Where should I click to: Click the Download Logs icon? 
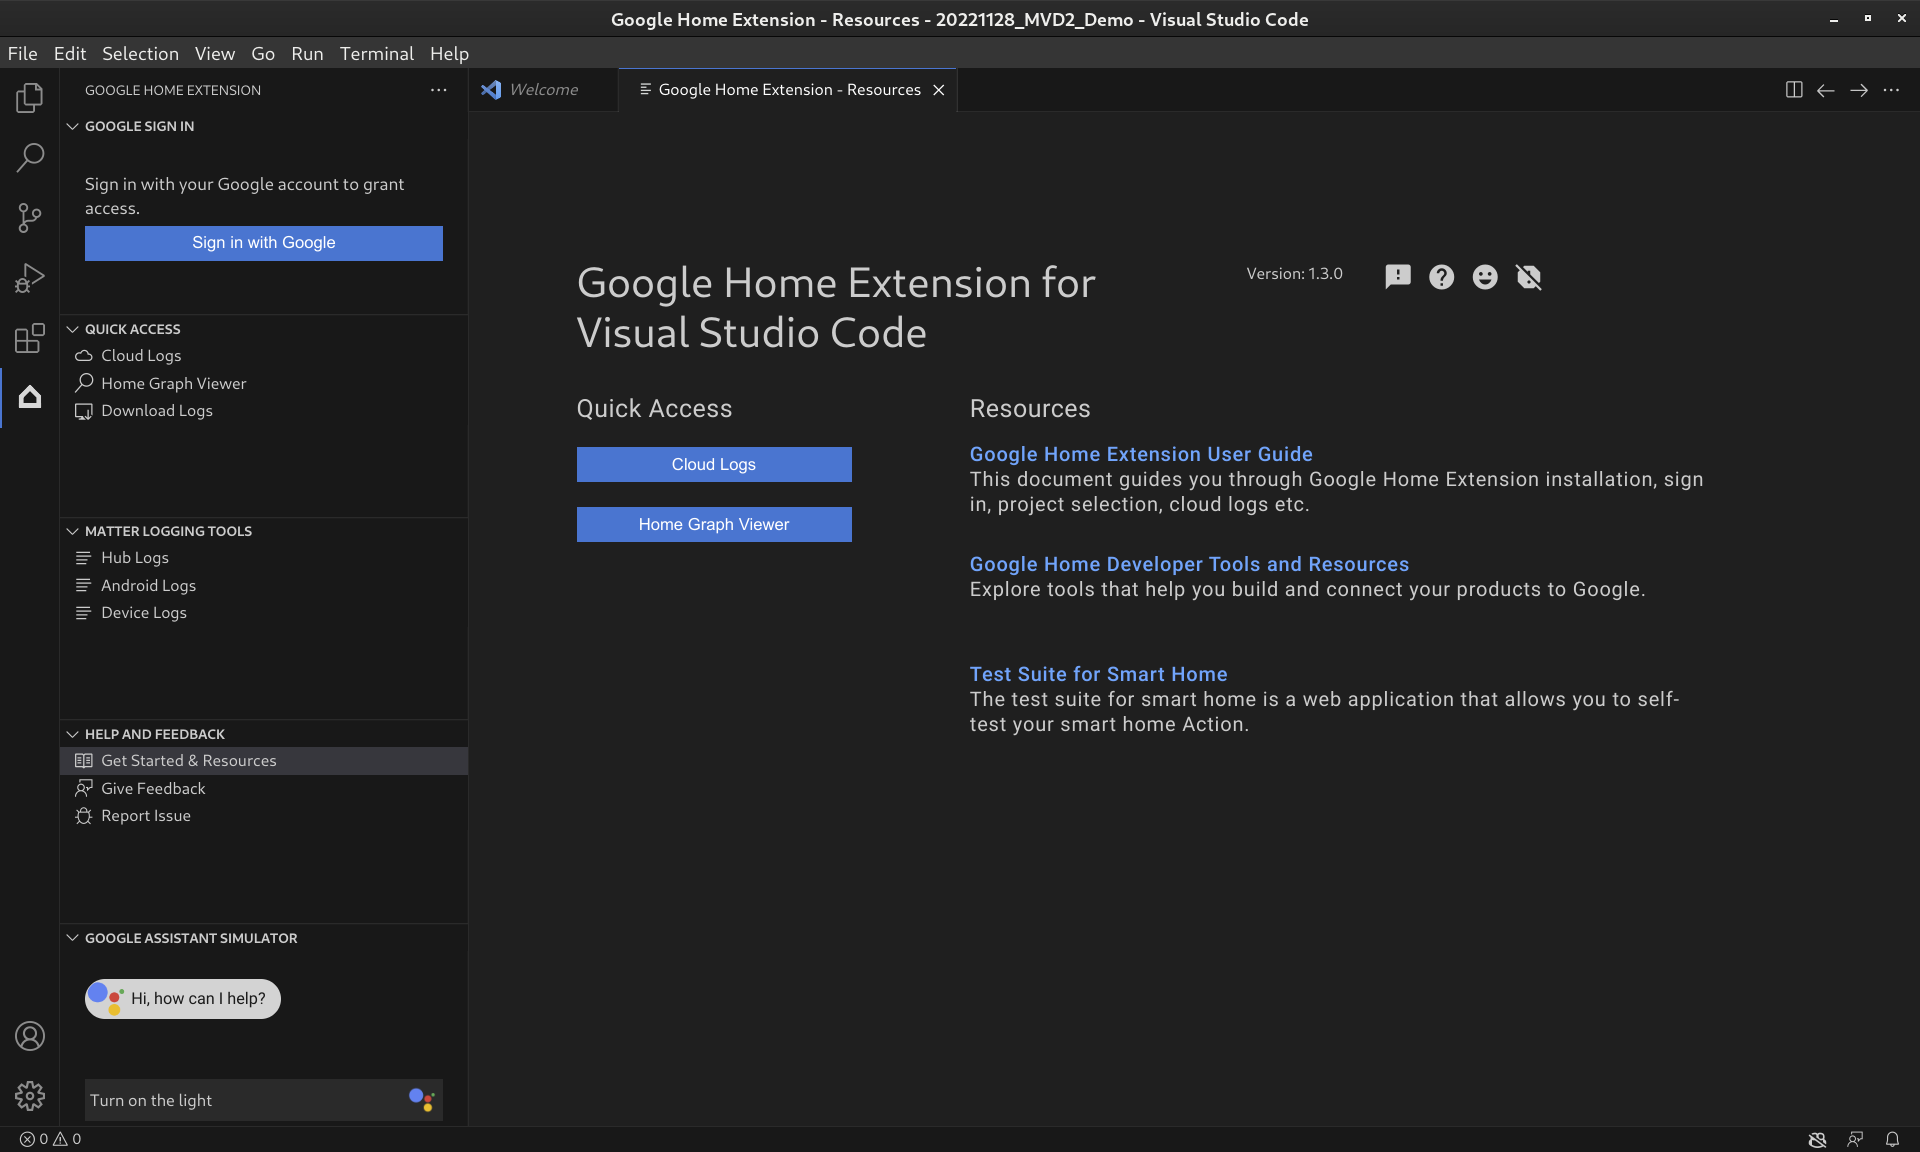[x=85, y=410]
